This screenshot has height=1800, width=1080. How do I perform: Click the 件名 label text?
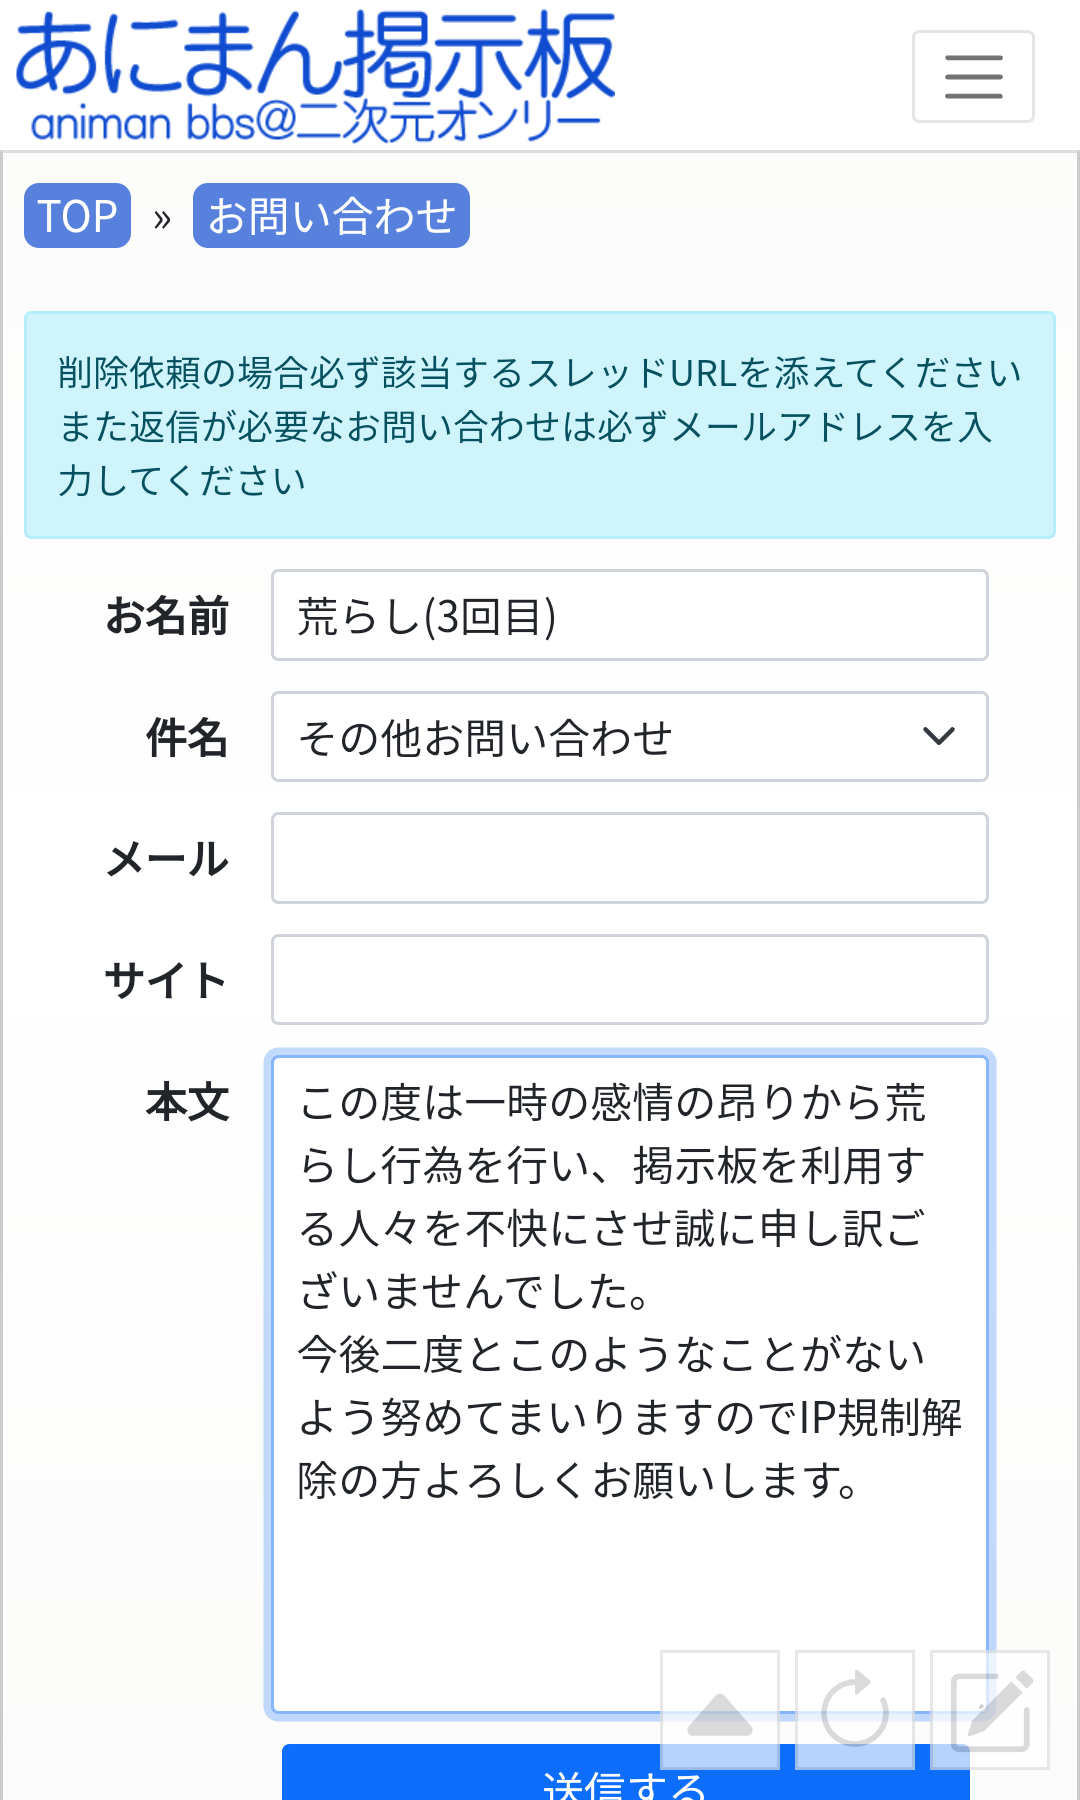pos(187,738)
